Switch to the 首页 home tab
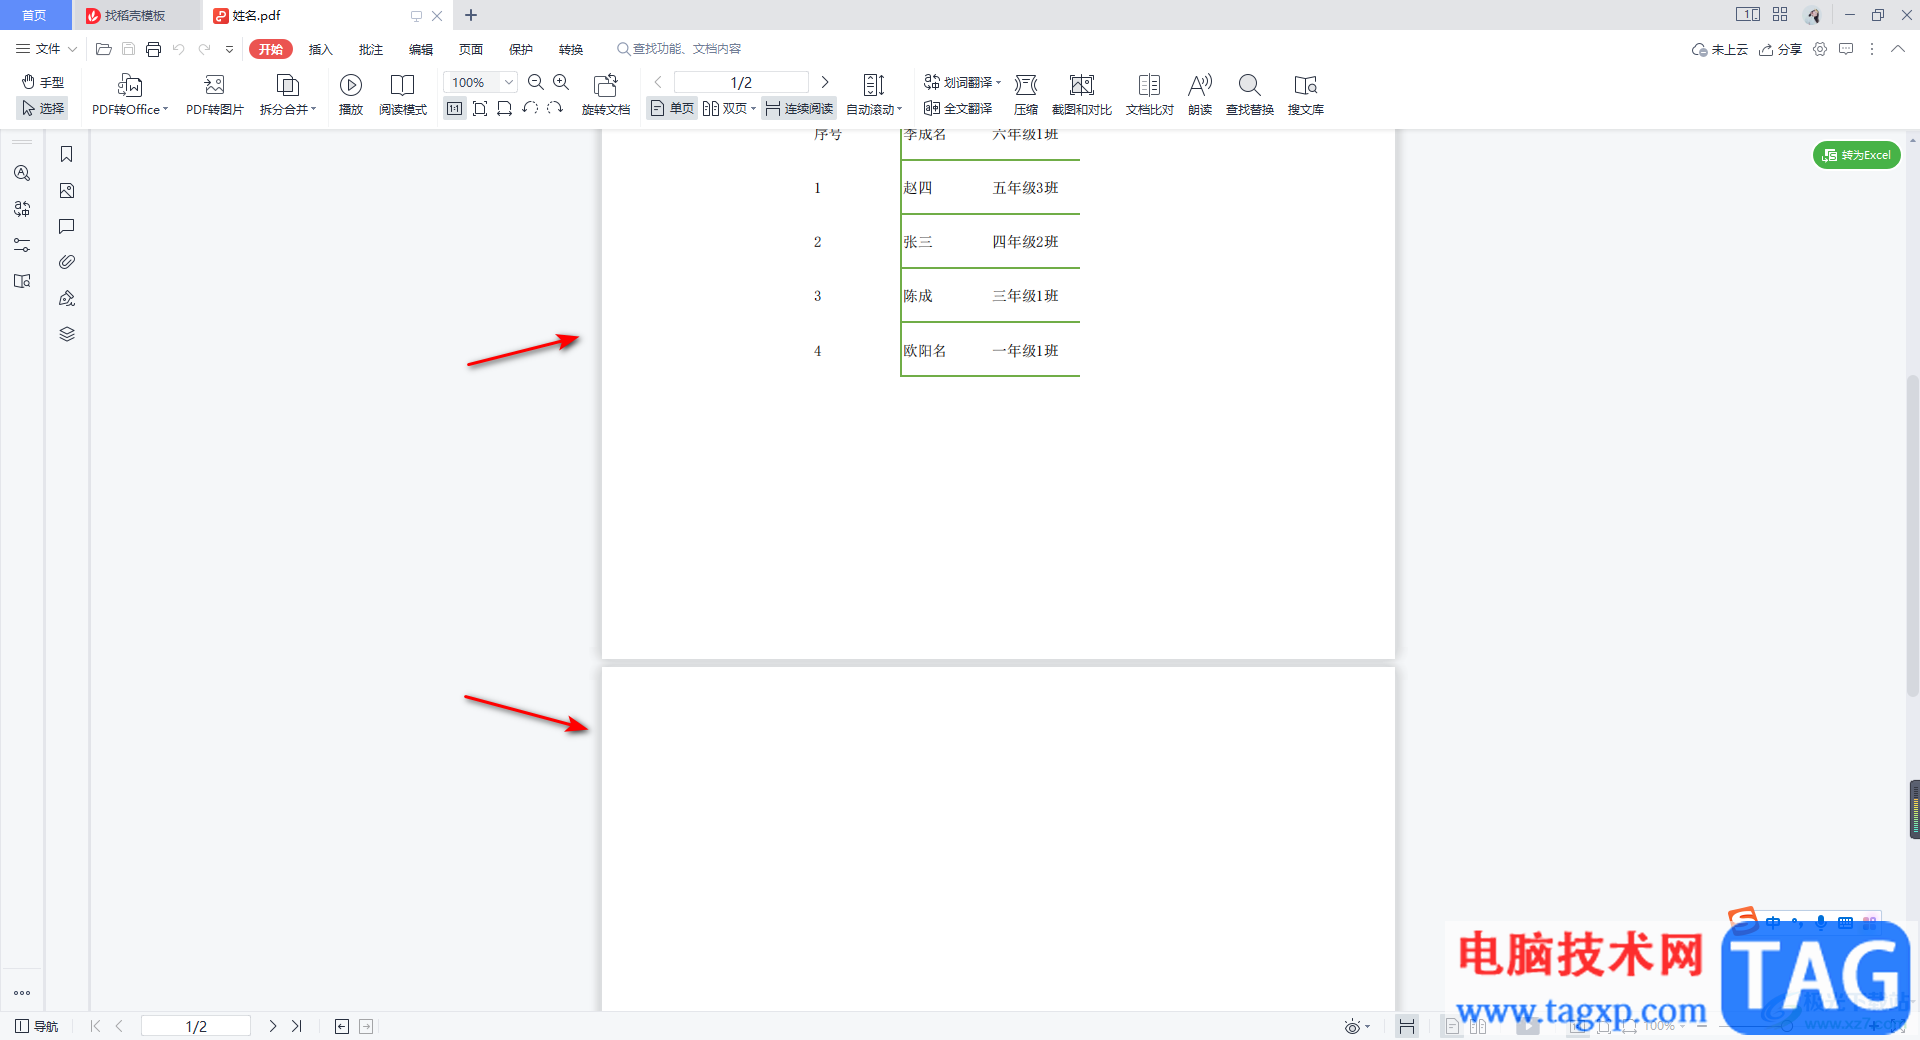Screen dimensions: 1920x1040 [x=35, y=15]
